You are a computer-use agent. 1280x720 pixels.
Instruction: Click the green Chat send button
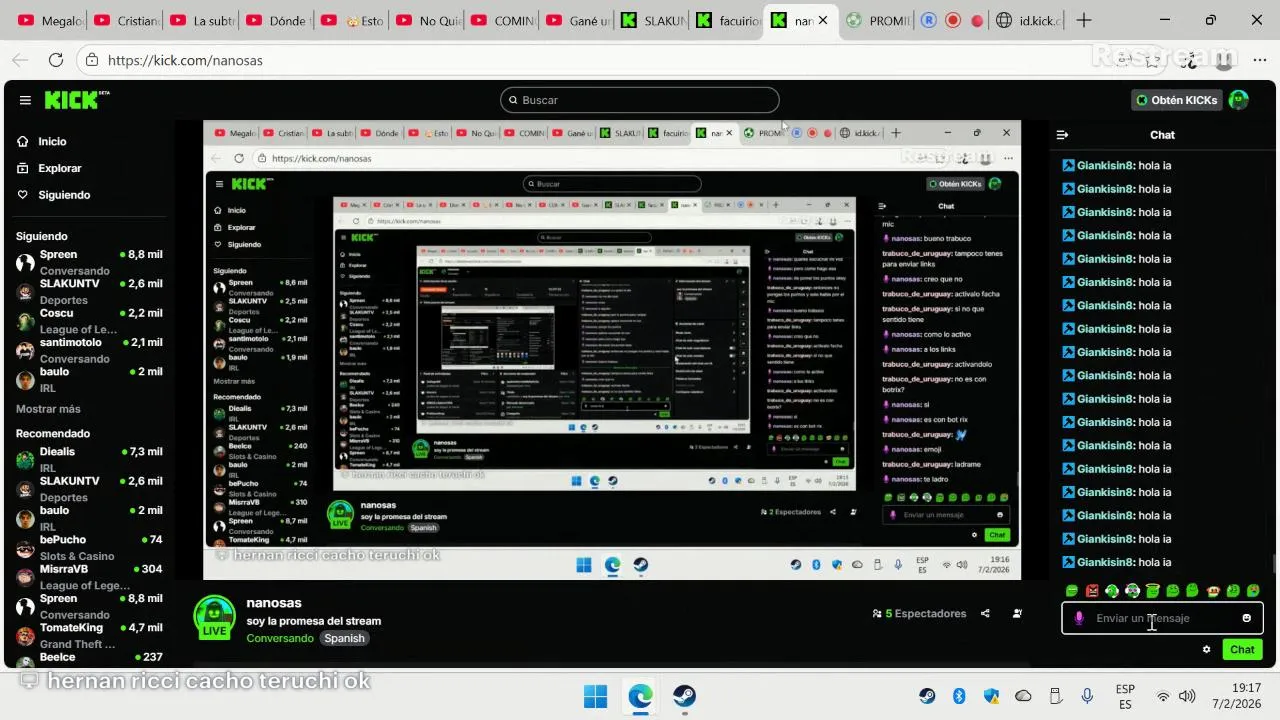tap(1242, 649)
